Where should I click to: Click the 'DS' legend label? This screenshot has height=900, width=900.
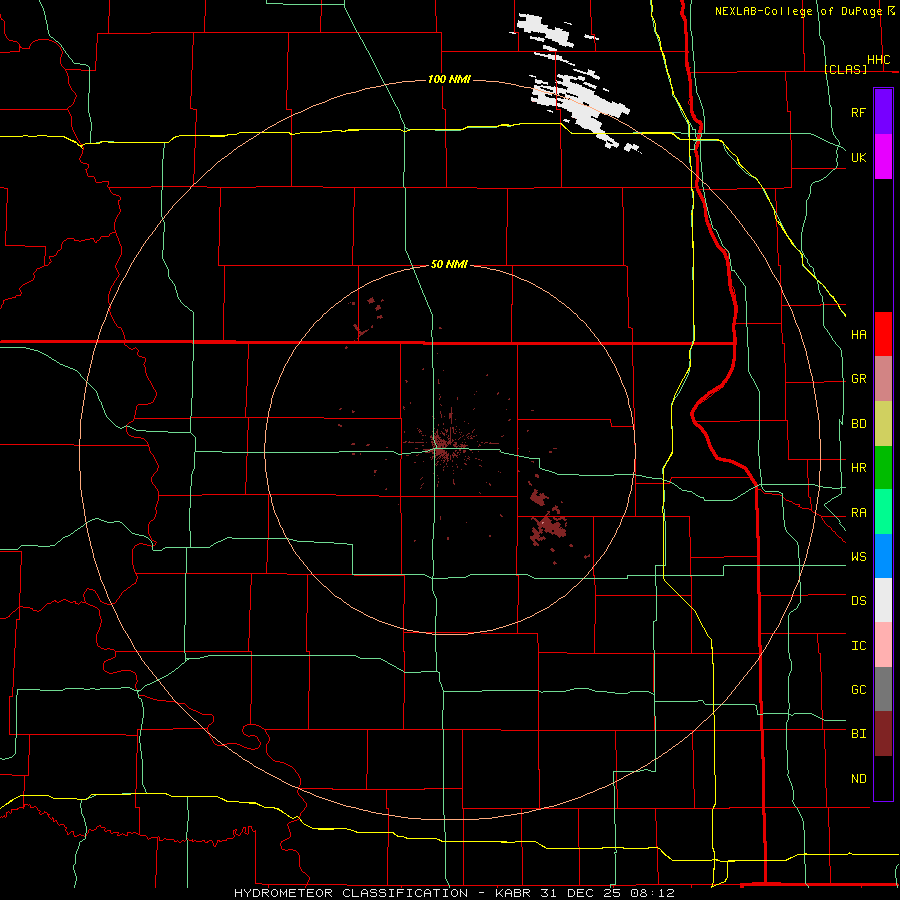tap(858, 601)
